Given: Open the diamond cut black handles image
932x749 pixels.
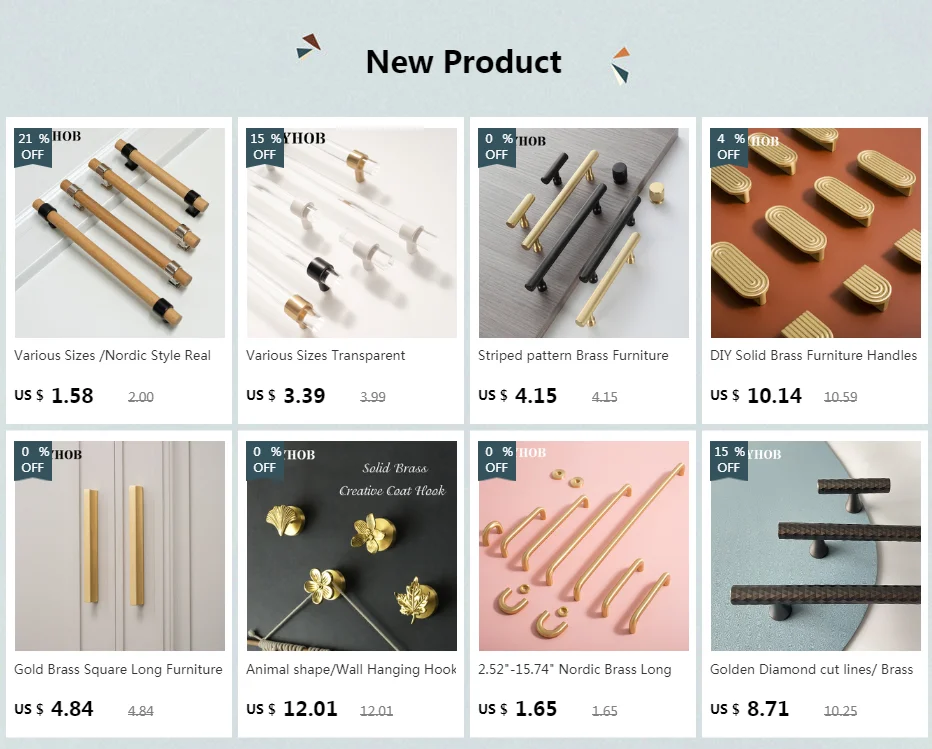Looking at the screenshot, I should (x=816, y=546).
